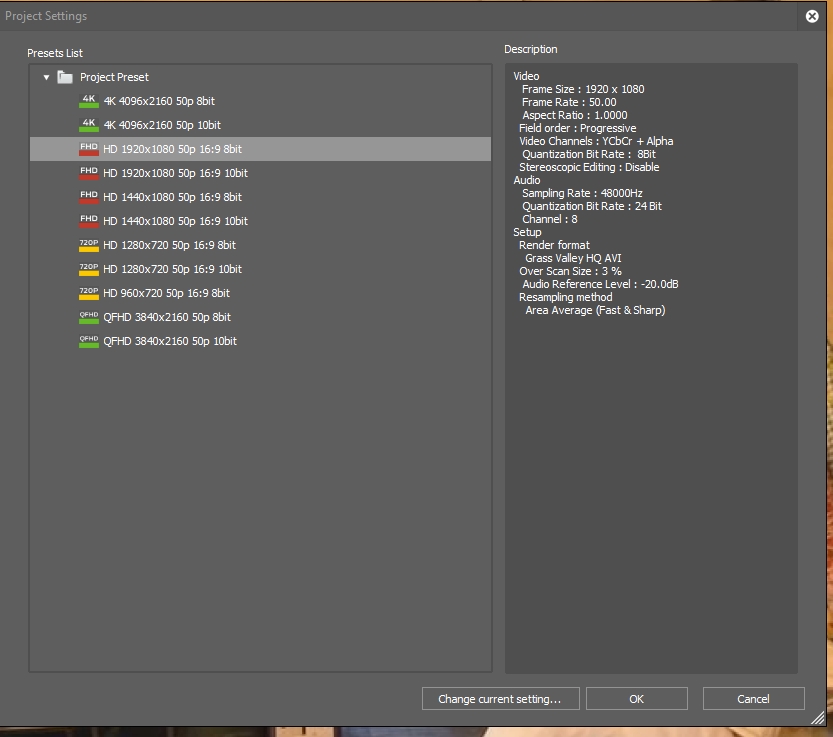Click FHD icon of 1920x1080 50p 10bit
Screen dimensions: 833x737
pos(89,173)
